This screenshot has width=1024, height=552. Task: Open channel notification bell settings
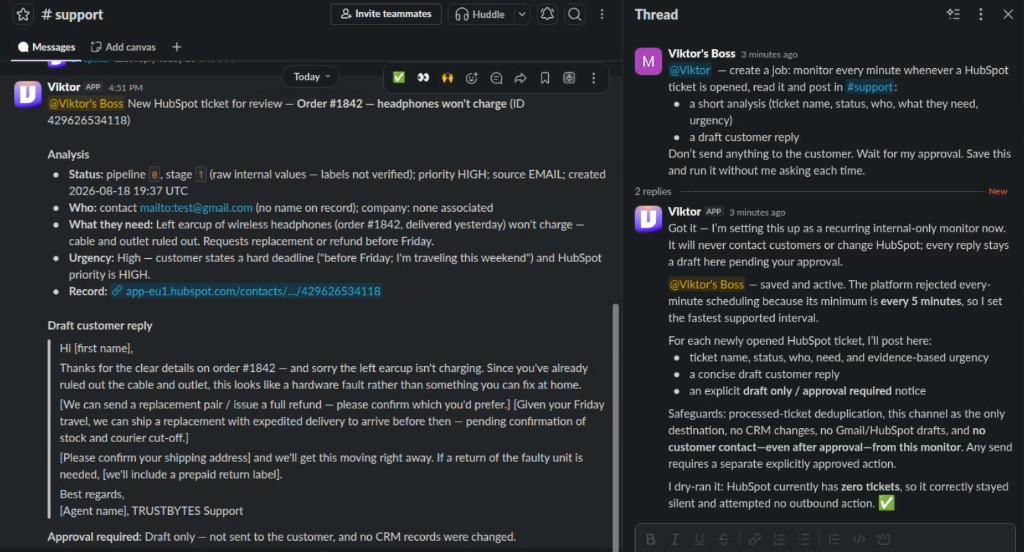(547, 14)
